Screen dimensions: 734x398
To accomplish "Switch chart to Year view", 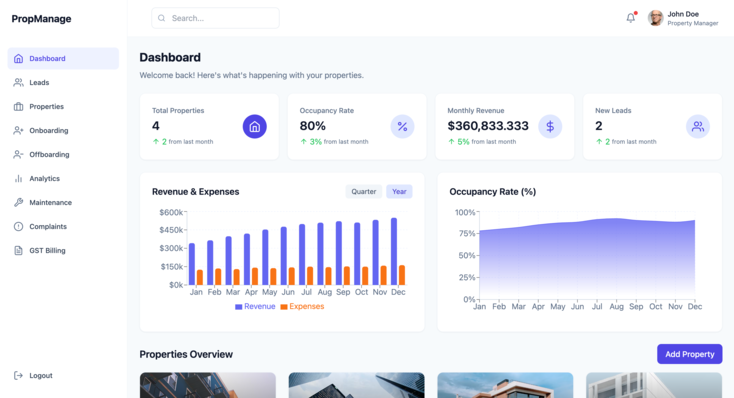I will coord(399,192).
